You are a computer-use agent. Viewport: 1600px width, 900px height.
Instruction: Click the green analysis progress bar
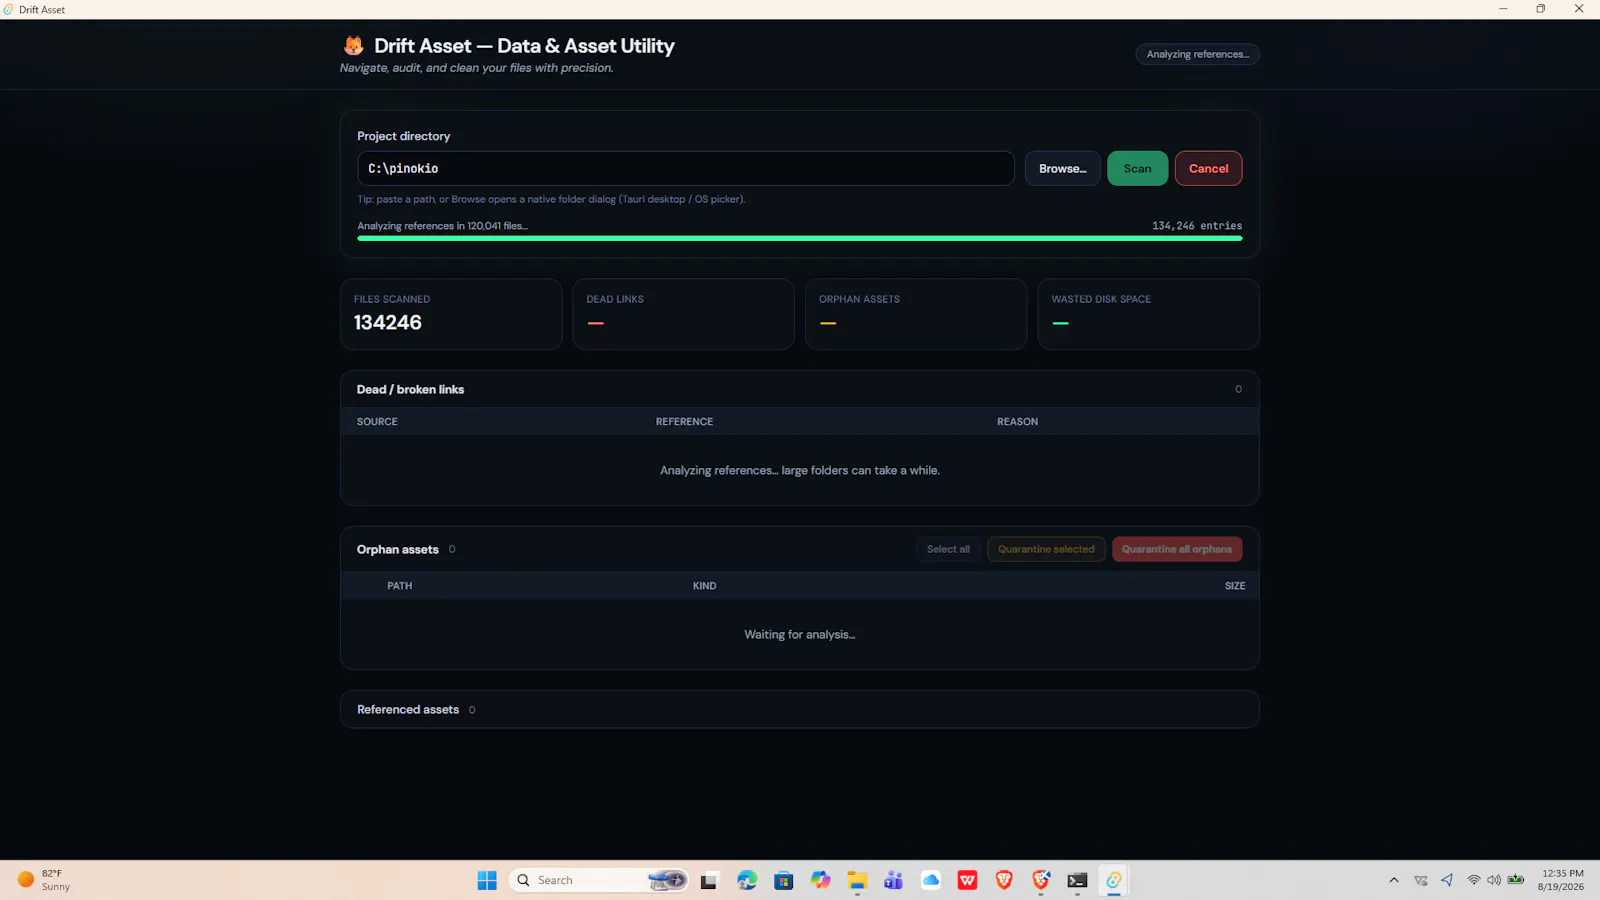[799, 238]
